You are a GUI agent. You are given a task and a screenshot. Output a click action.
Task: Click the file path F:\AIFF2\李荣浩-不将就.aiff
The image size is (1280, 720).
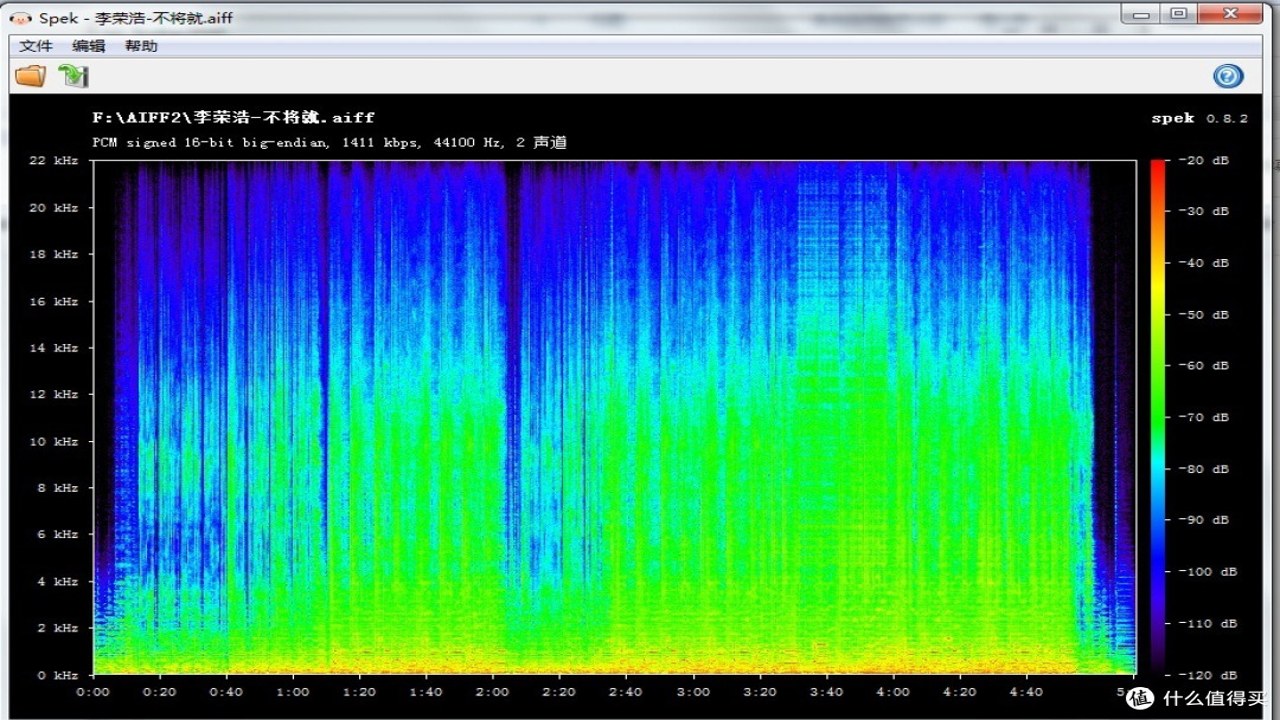pos(234,118)
